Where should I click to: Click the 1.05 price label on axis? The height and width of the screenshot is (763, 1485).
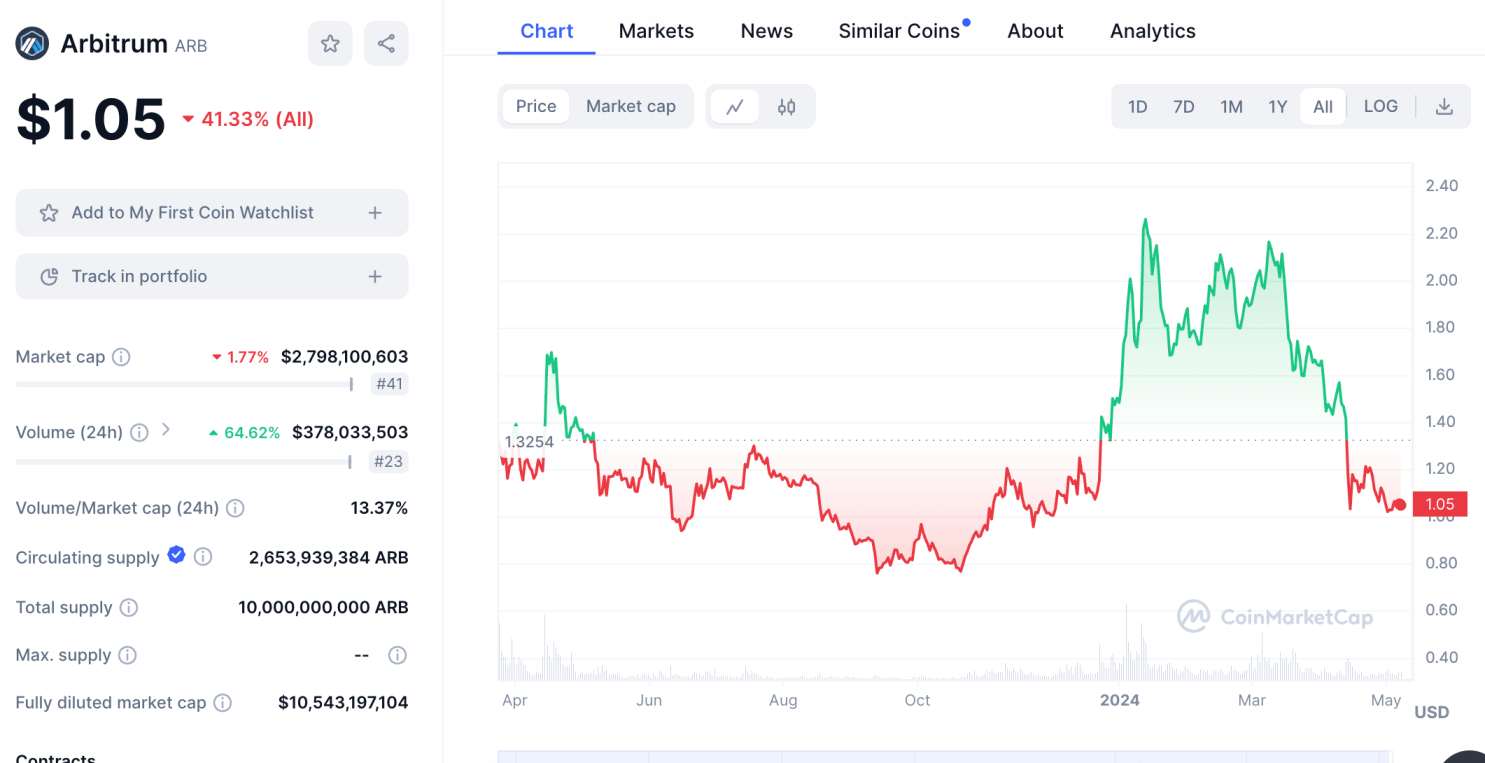click(1440, 504)
